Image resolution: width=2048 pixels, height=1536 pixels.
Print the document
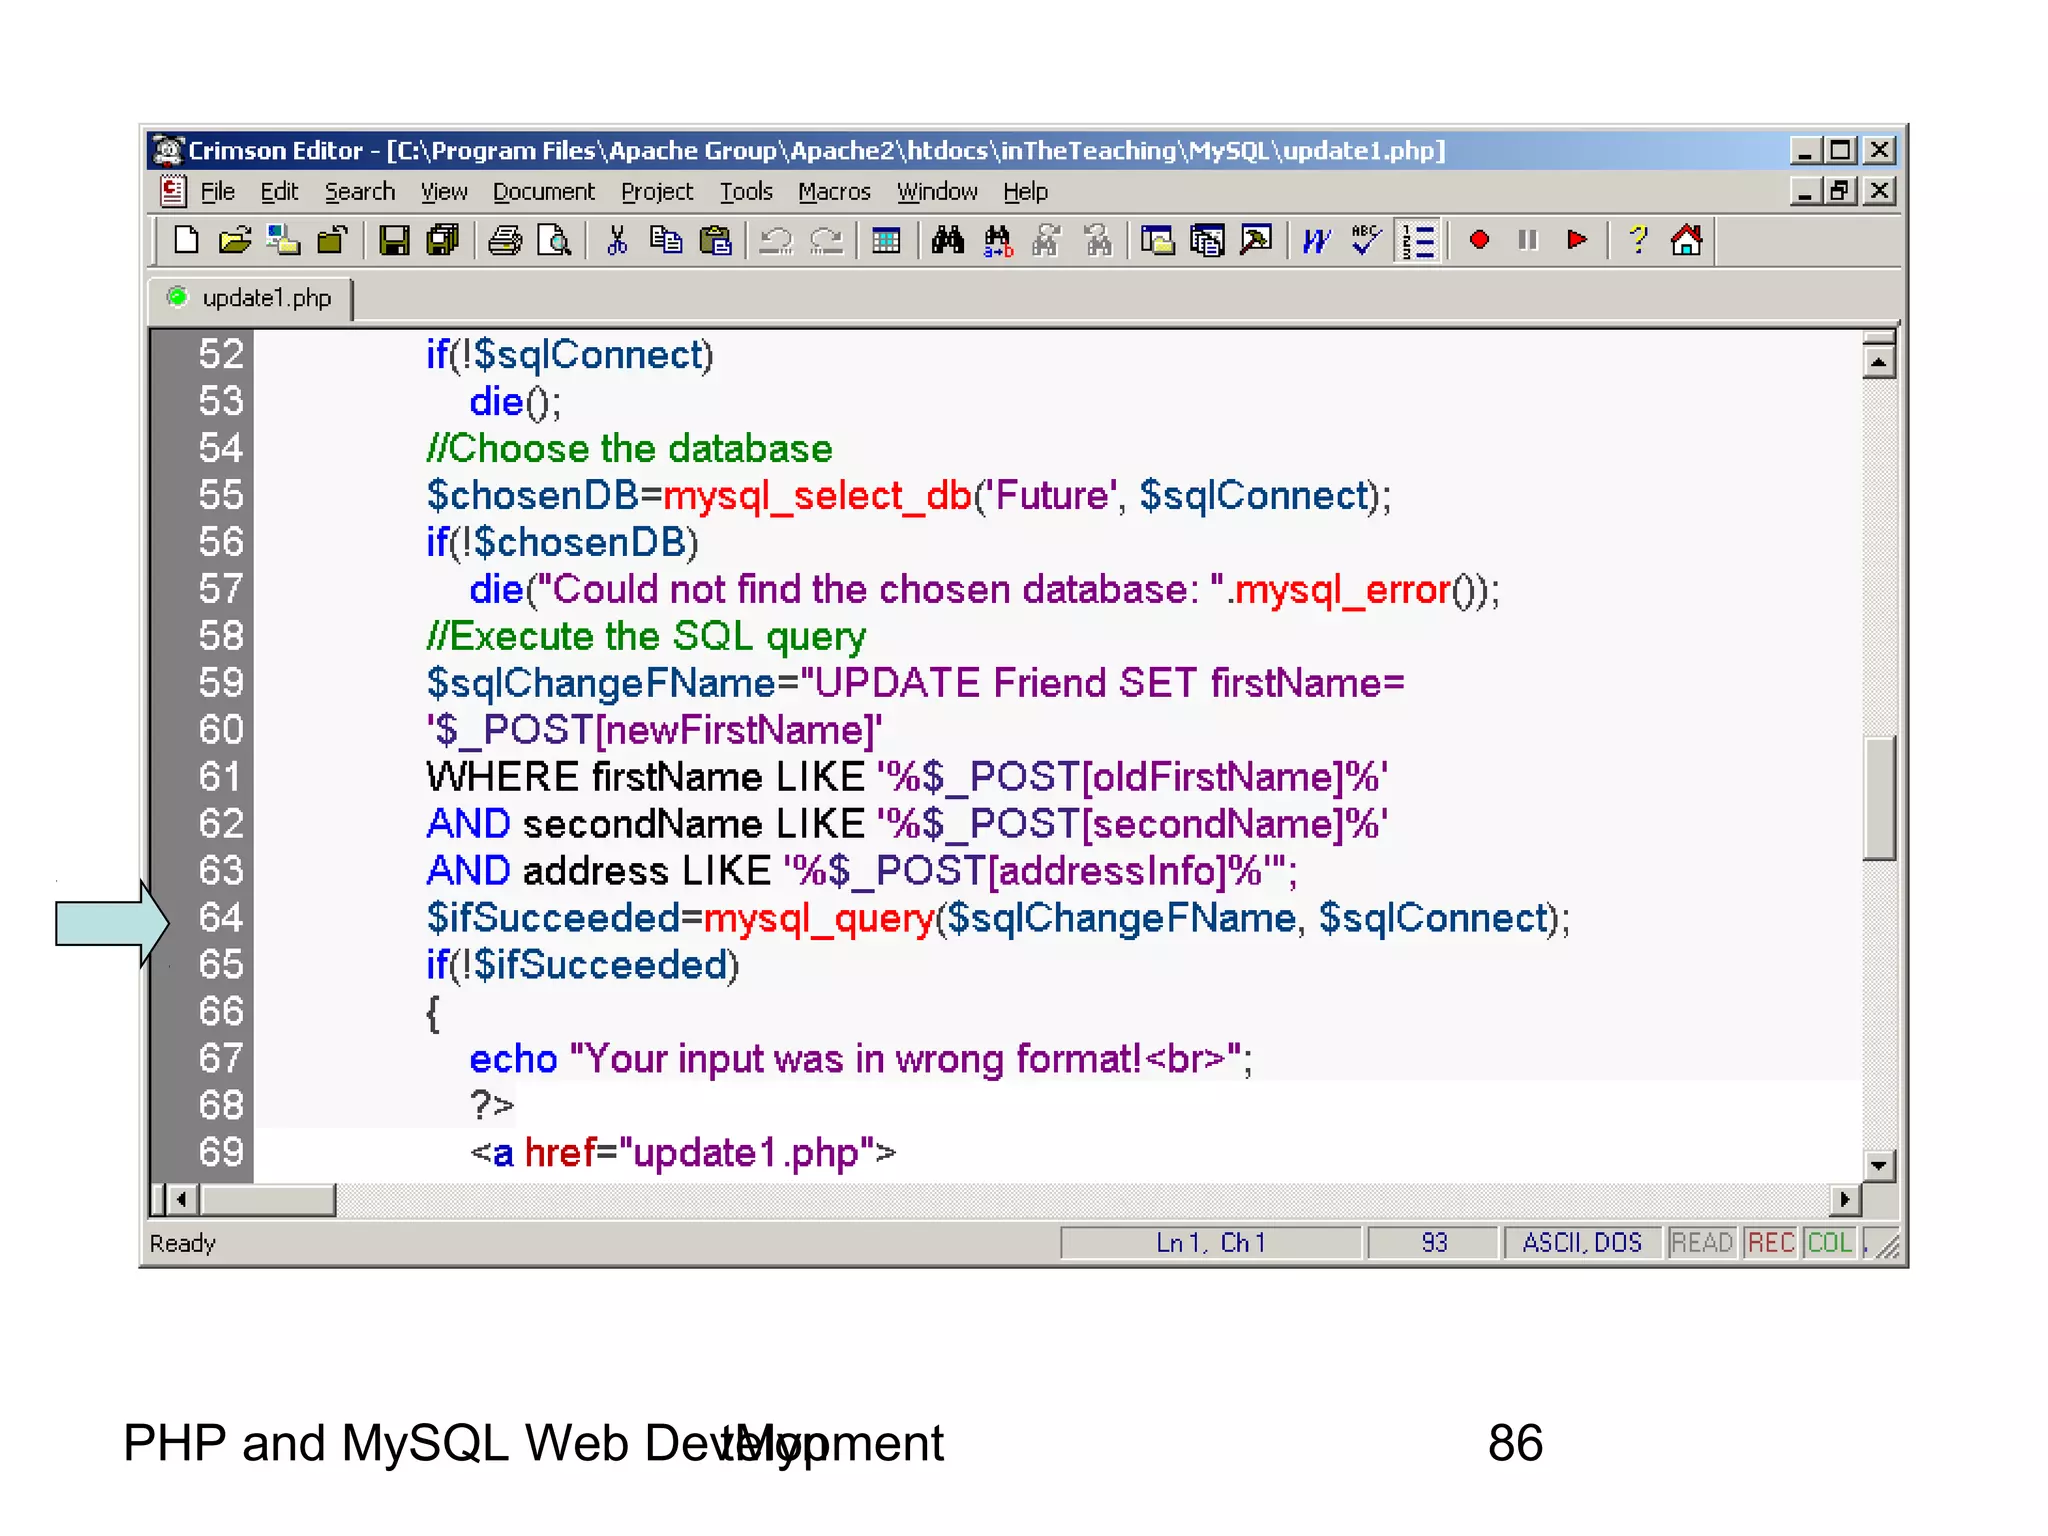pos(505,241)
